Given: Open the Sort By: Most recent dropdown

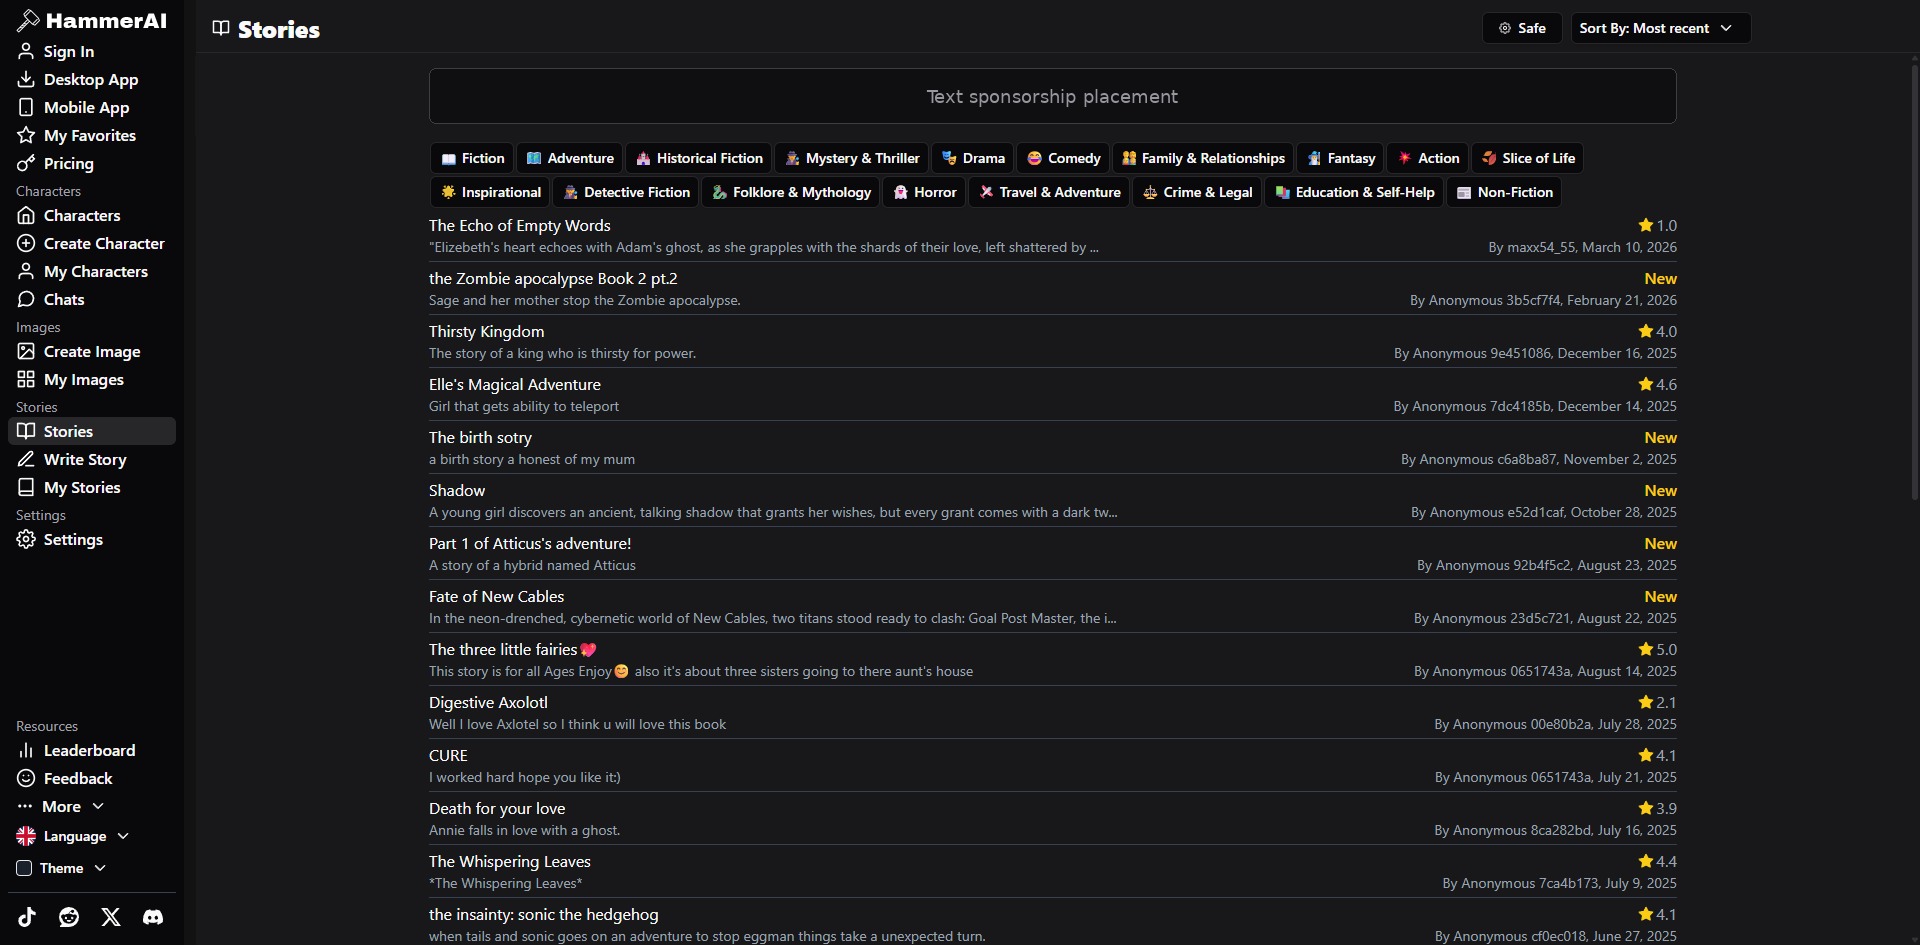Looking at the screenshot, I should point(1660,28).
